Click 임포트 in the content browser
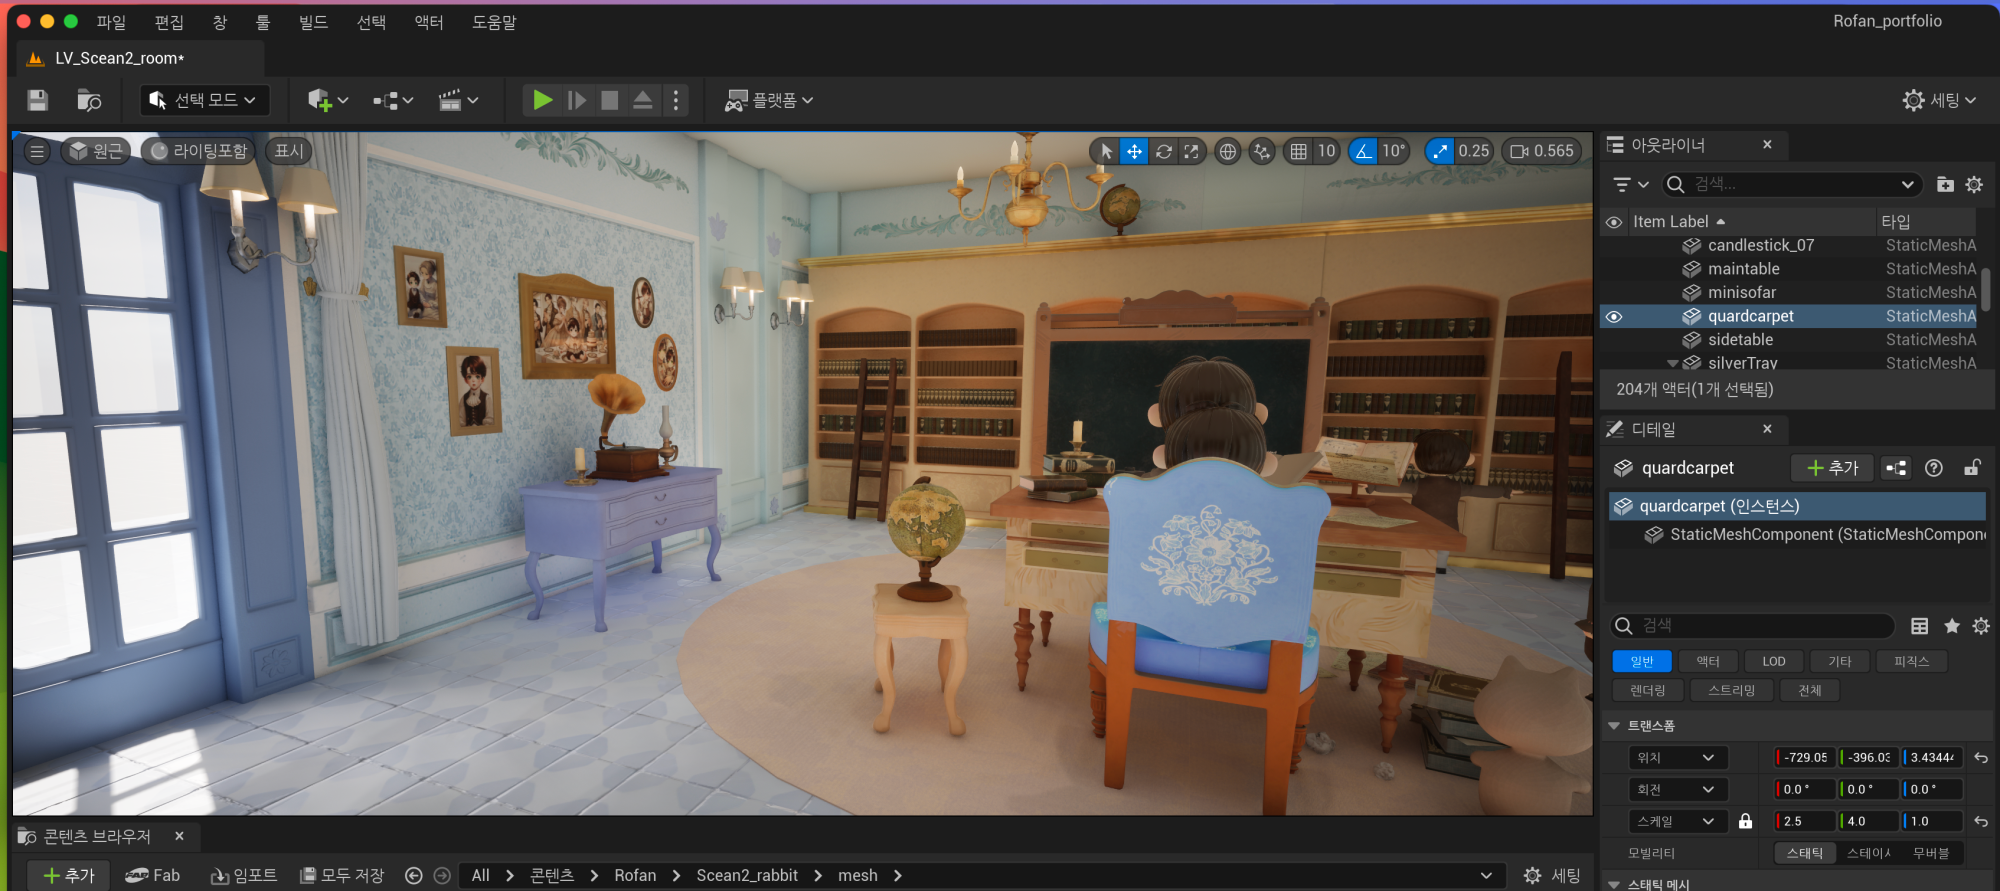 [244, 875]
